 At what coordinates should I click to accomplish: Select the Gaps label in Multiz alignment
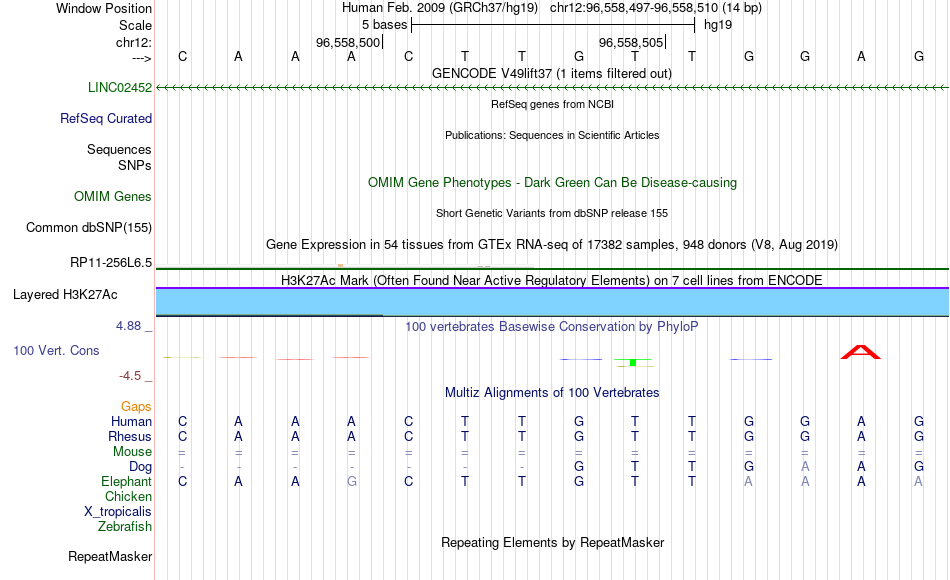point(136,406)
